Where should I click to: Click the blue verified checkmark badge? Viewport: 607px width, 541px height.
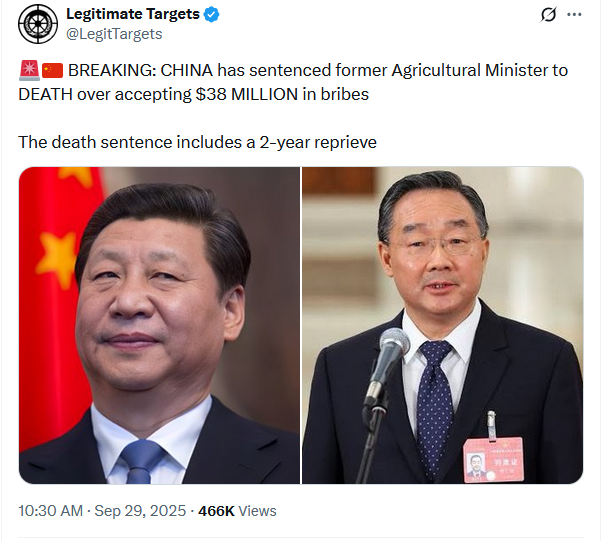pyautogui.click(x=211, y=15)
